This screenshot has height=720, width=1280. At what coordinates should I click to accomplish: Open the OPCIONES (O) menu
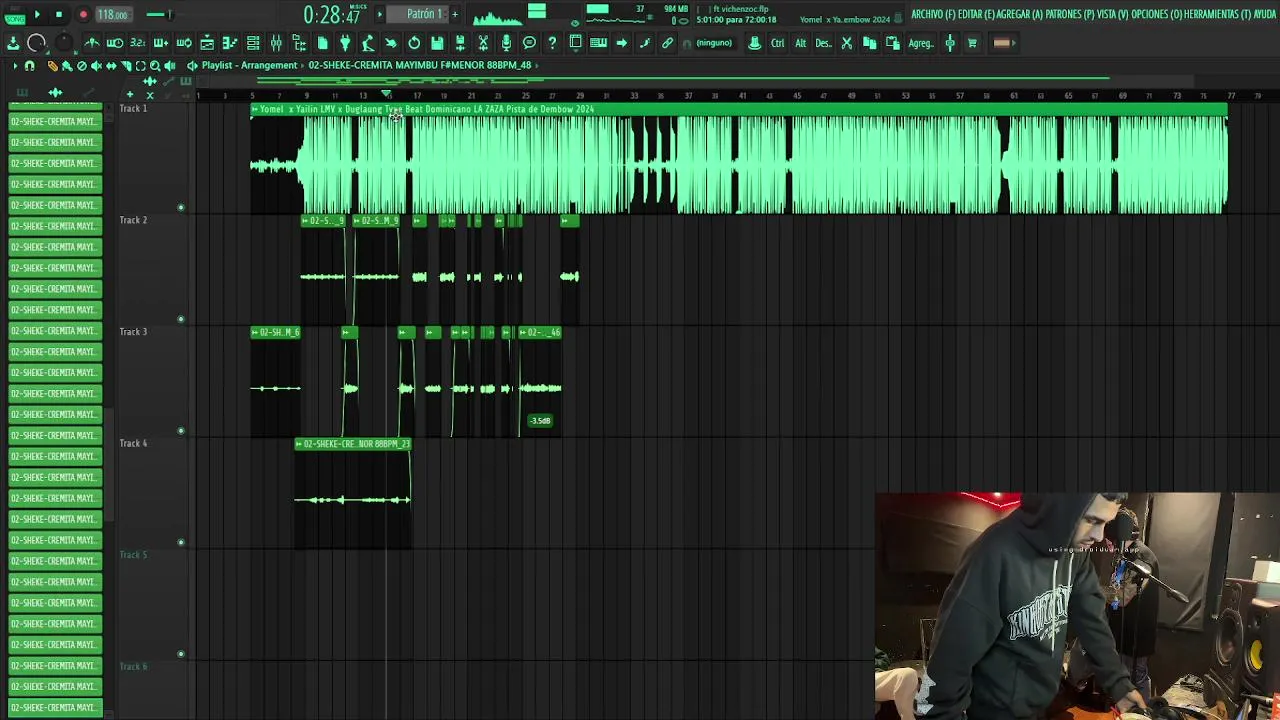click(1156, 15)
